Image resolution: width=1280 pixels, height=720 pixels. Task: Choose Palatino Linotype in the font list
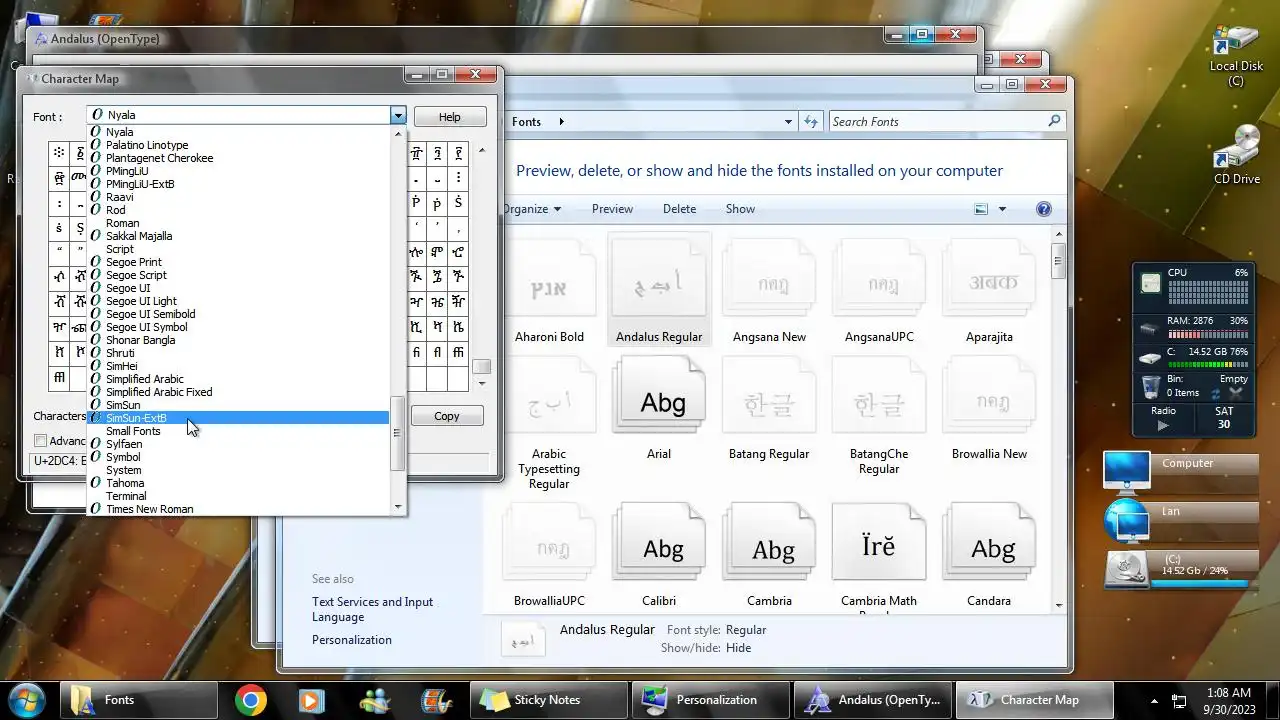238,145
